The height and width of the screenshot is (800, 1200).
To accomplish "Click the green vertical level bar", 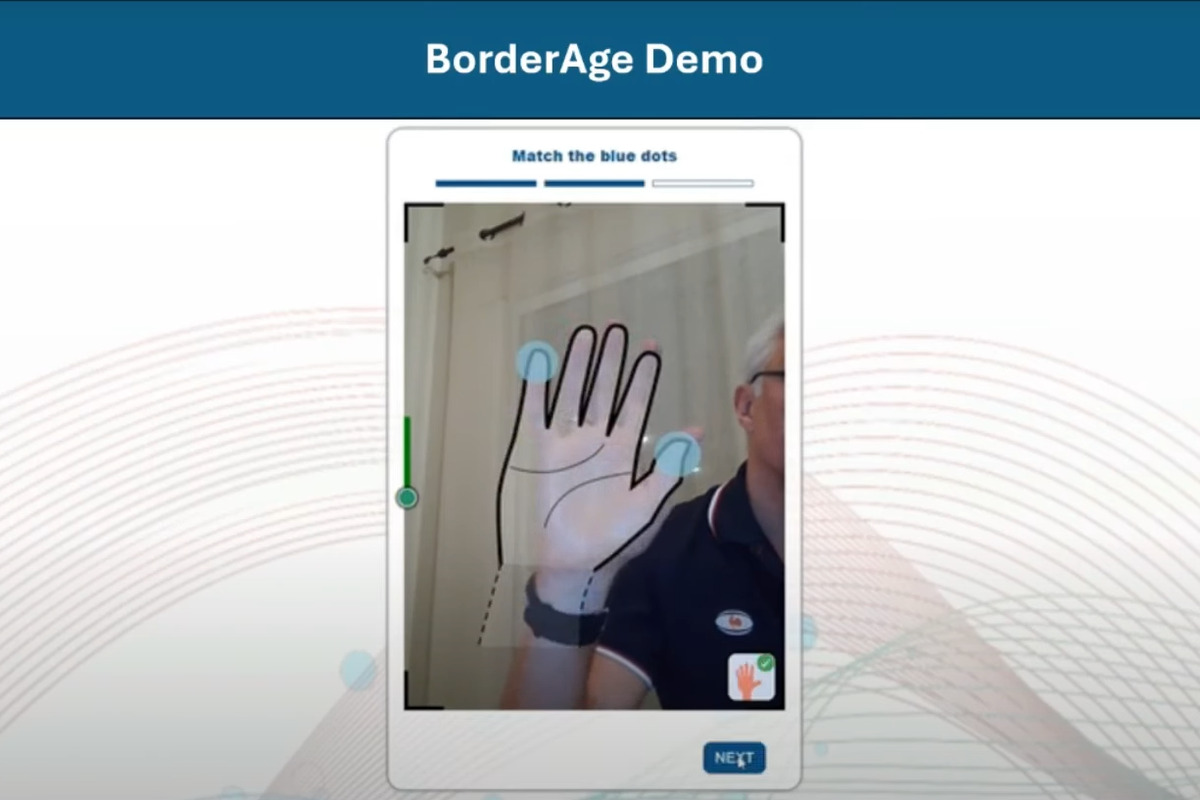I will pos(407,452).
